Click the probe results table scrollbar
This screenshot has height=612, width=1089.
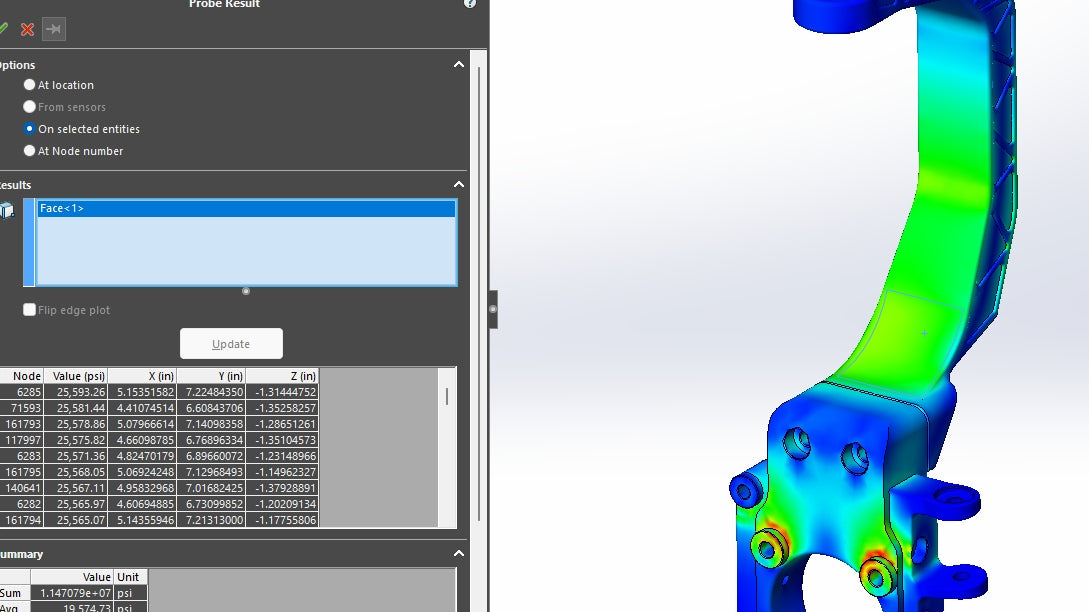[x=447, y=397]
